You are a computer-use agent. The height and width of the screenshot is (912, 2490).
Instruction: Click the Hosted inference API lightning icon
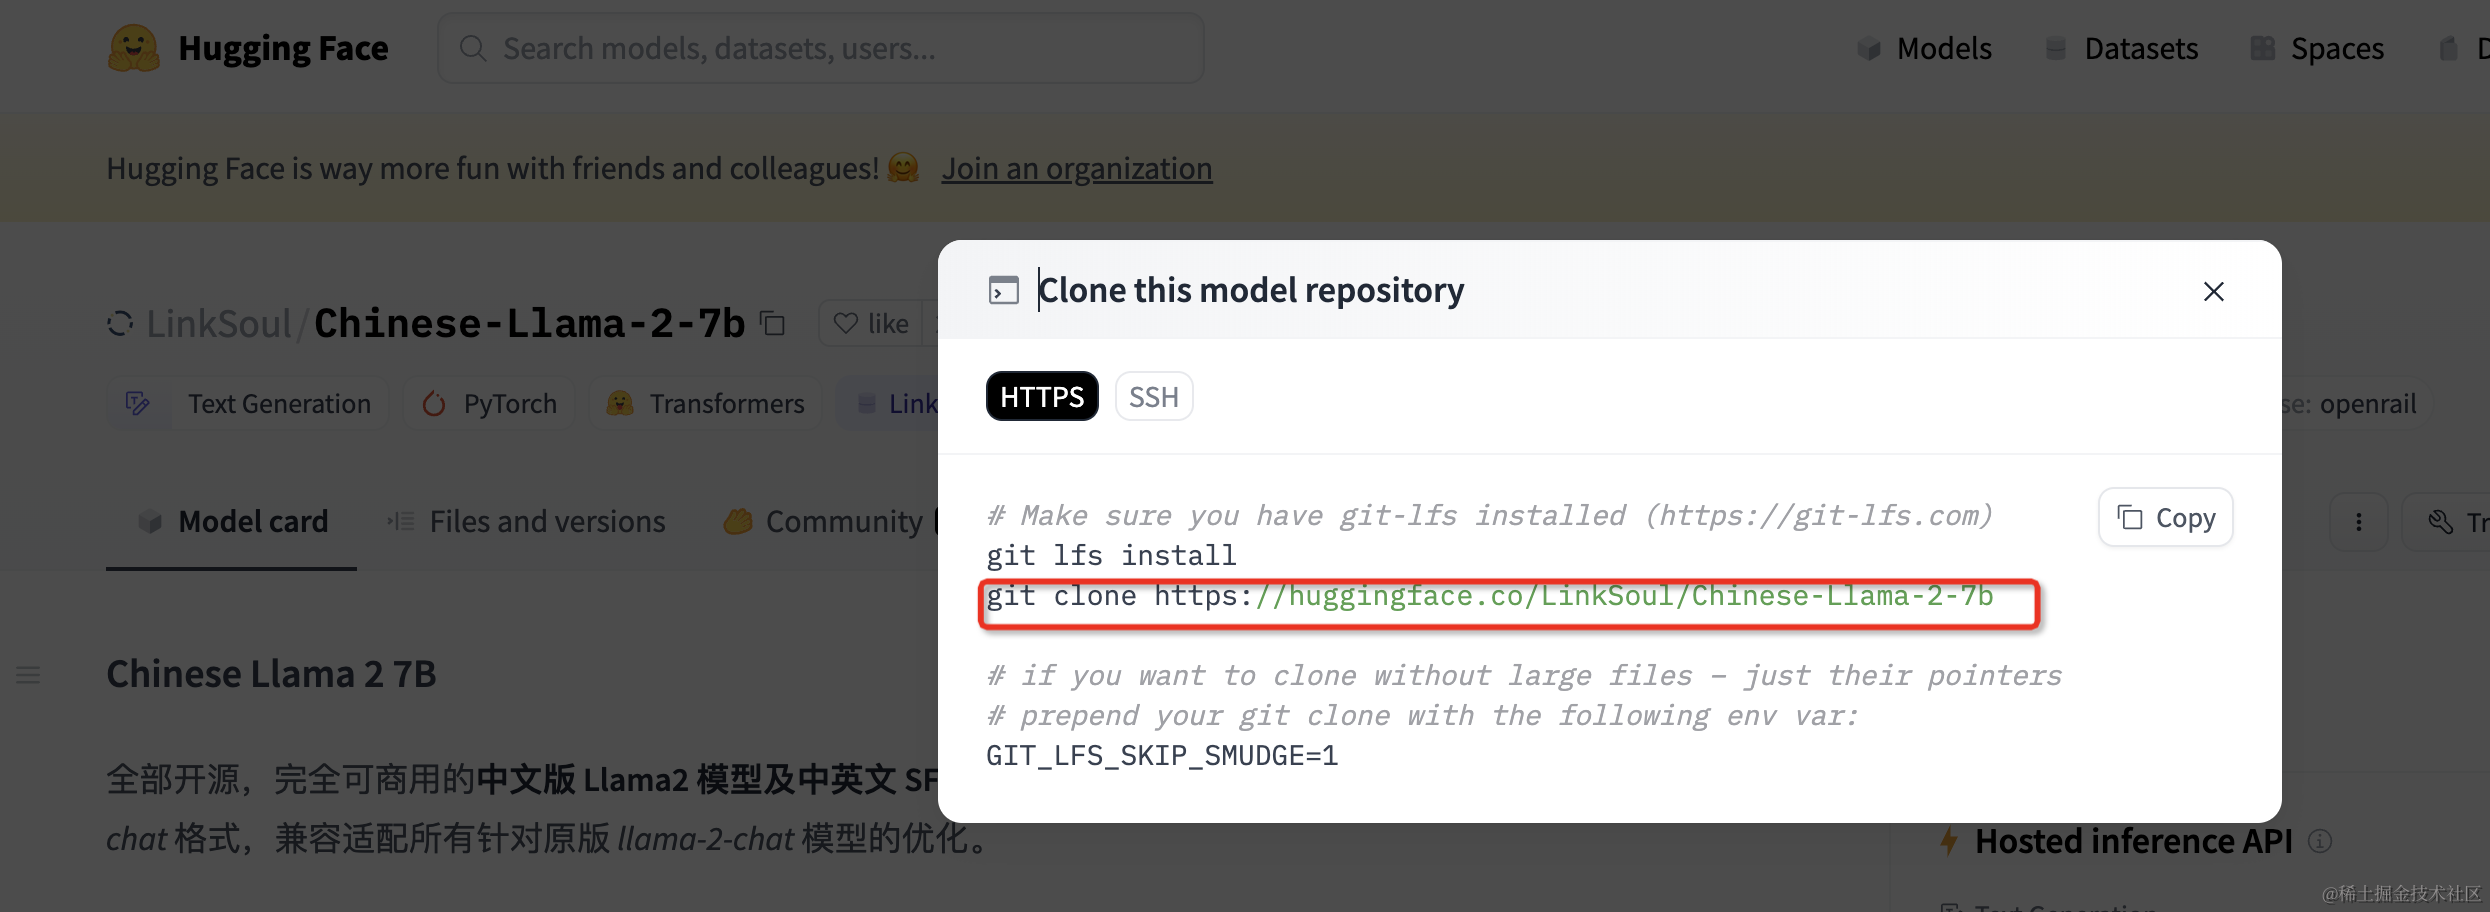1949,840
